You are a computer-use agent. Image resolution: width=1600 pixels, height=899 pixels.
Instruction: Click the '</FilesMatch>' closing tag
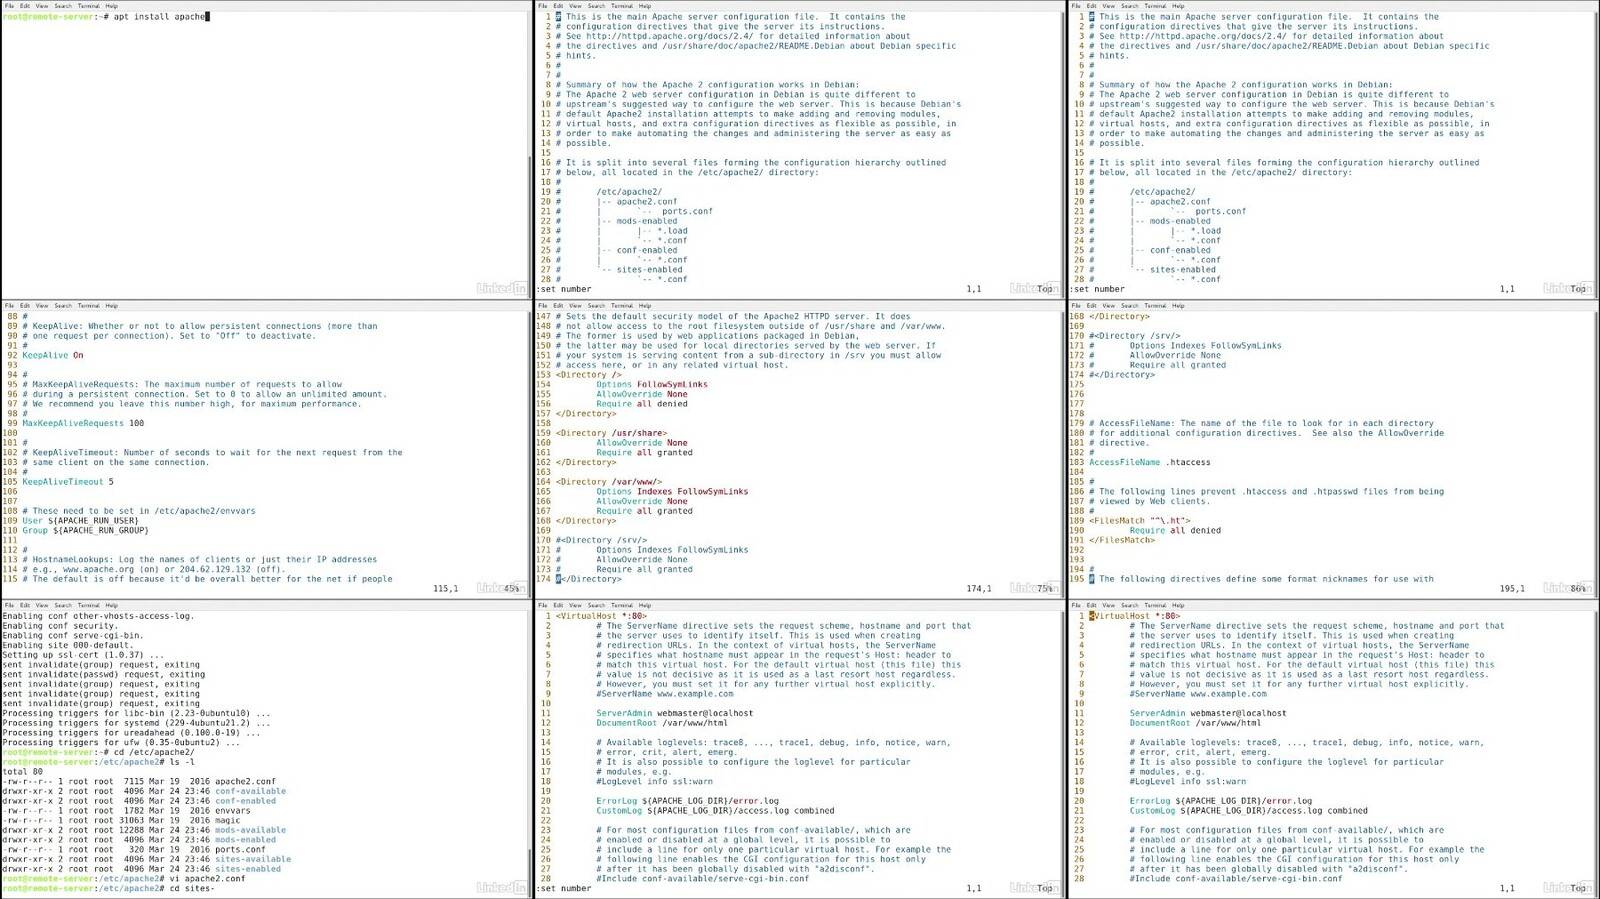pyautogui.click(x=1122, y=541)
